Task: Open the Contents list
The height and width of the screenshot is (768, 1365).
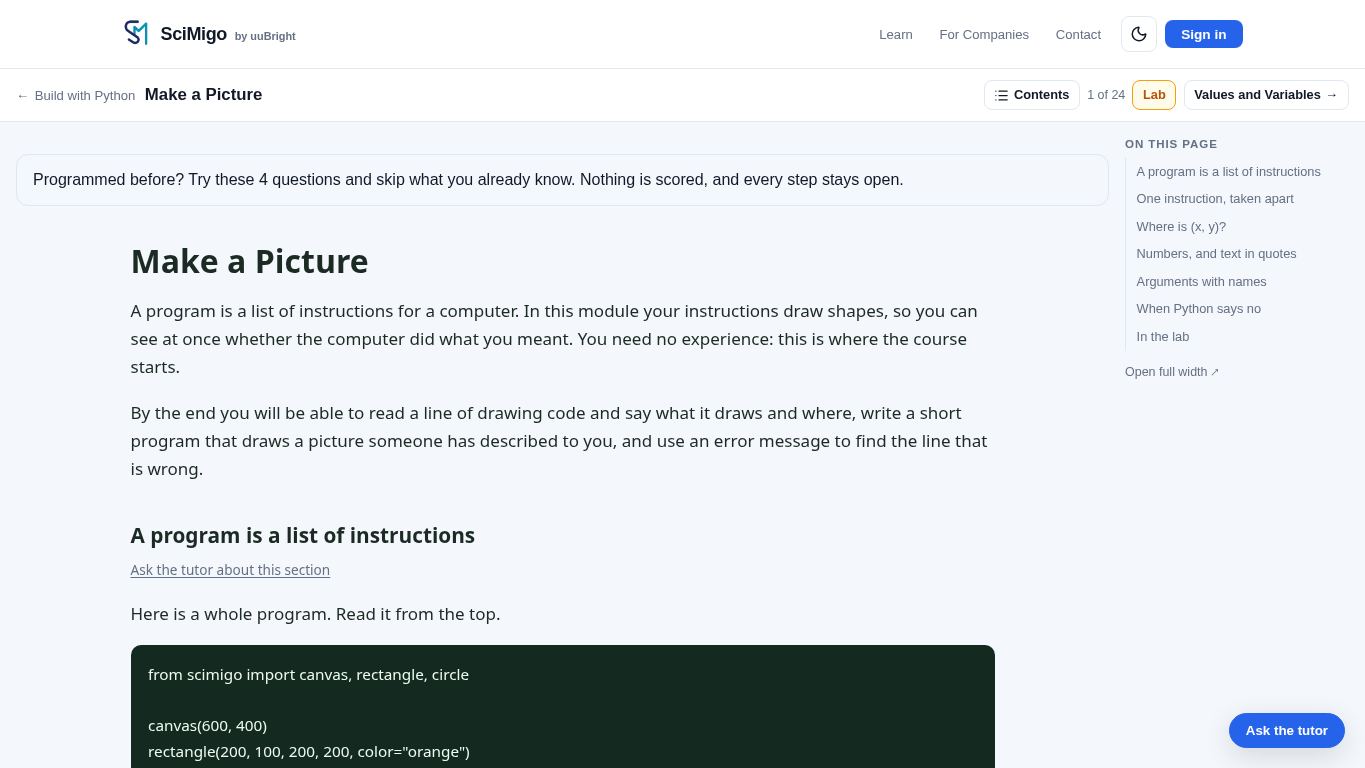Action: point(1031,95)
